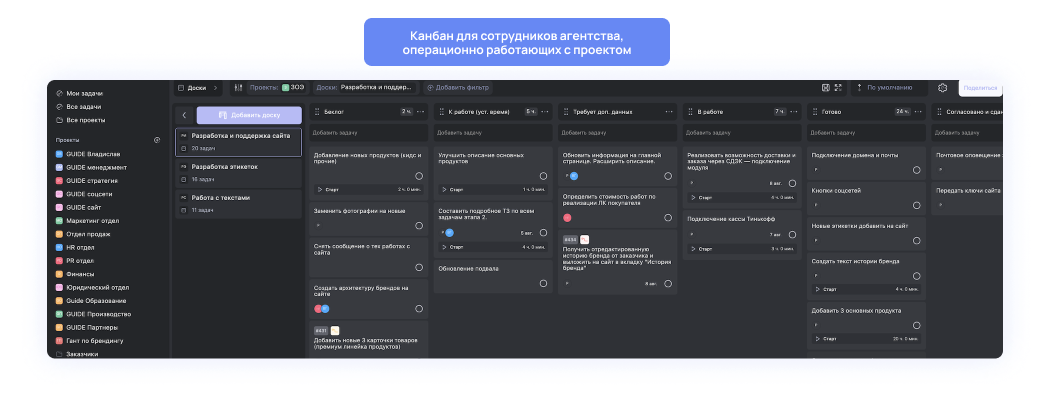
Task: Mark Обновление подвала task complete
Action: pyautogui.click(x=544, y=283)
